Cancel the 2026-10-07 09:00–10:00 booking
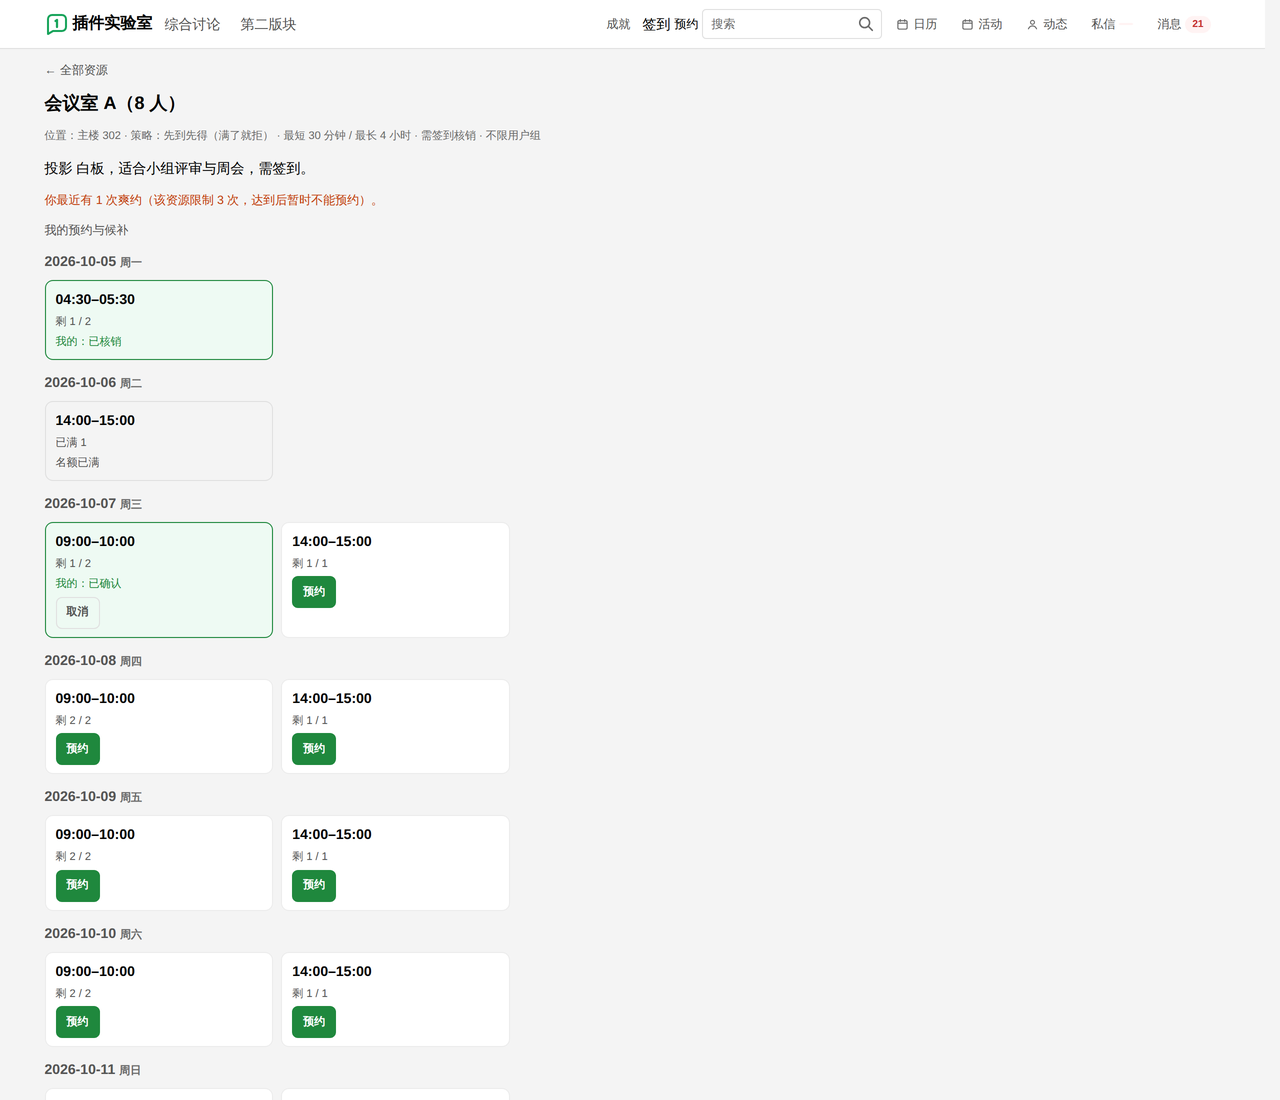 [77, 612]
